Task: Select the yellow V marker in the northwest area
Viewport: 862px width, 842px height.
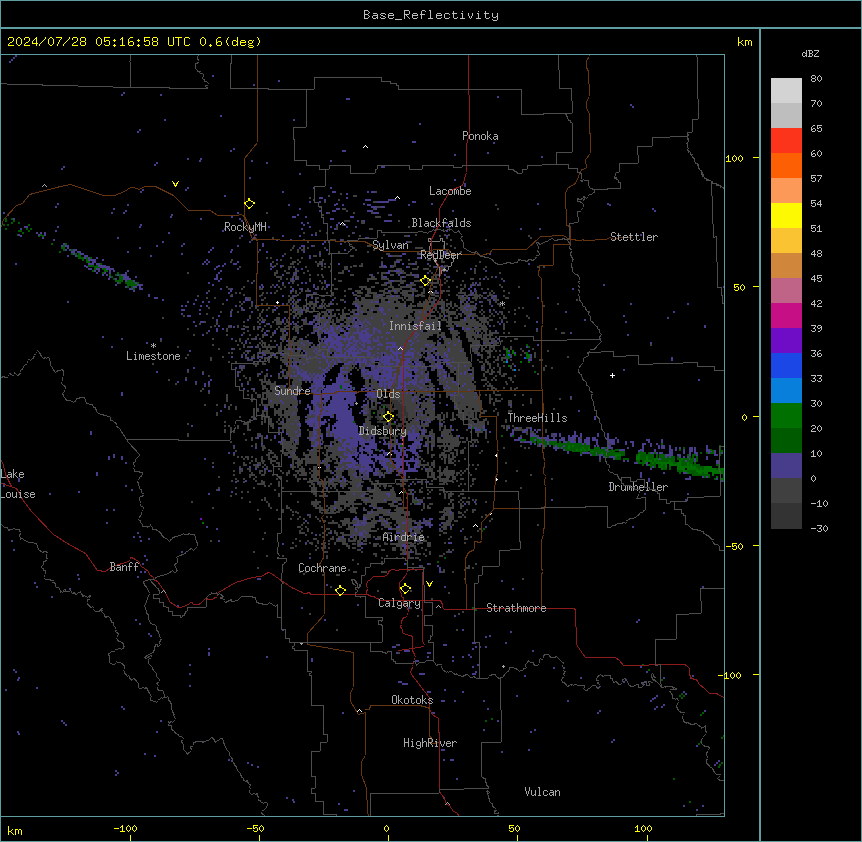Action: 175,184
